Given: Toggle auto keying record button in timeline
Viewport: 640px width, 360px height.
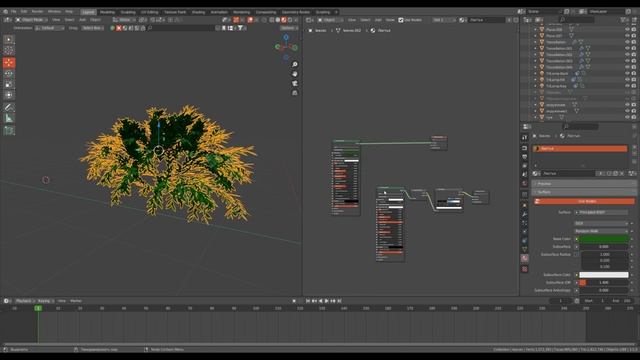Looking at the screenshot, I should [x=294, y=301].
